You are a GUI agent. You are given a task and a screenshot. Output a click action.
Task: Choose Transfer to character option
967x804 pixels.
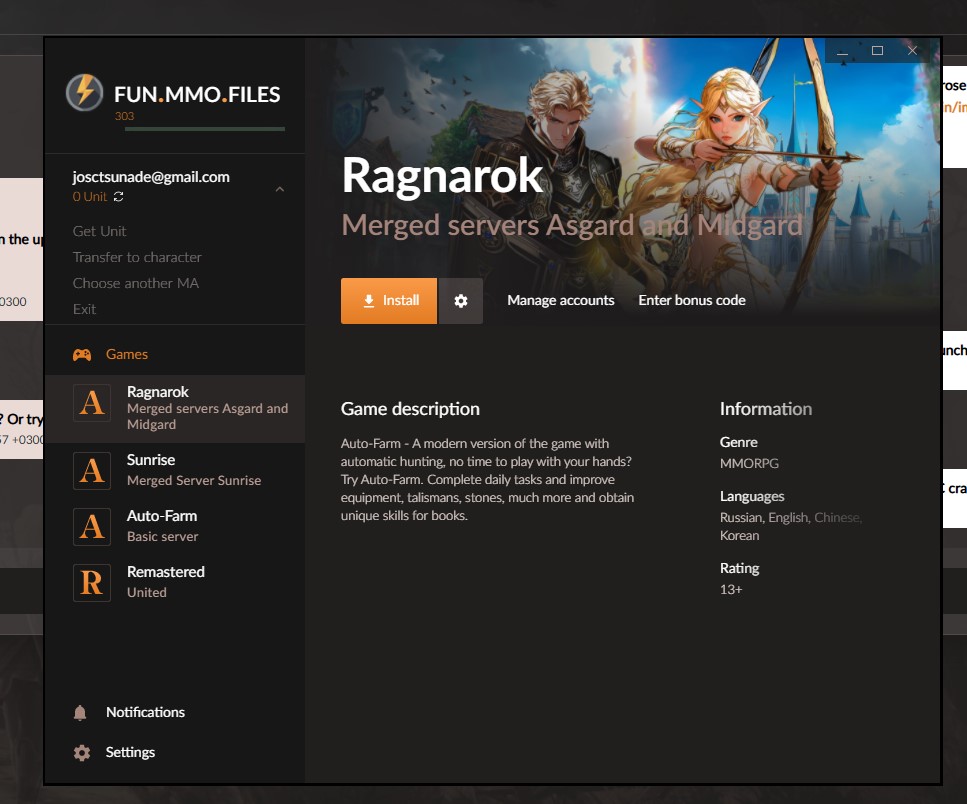137,257
